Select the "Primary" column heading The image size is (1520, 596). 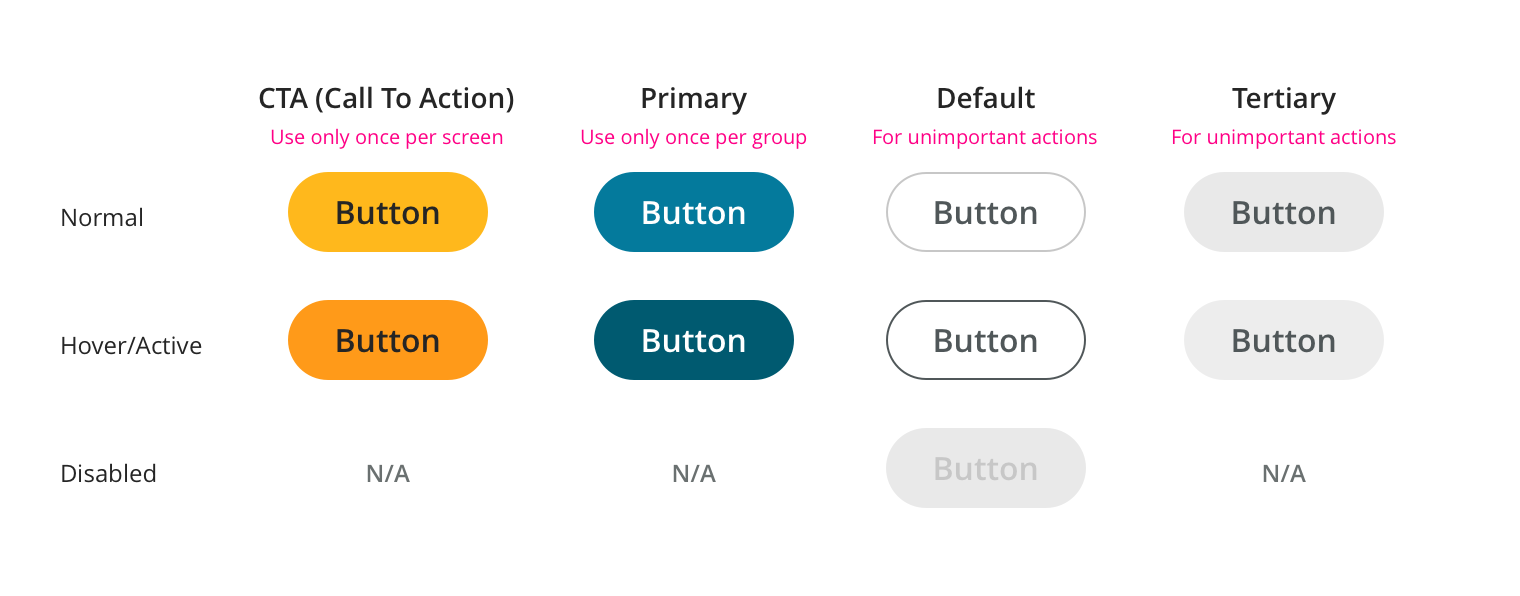[693, 98]
